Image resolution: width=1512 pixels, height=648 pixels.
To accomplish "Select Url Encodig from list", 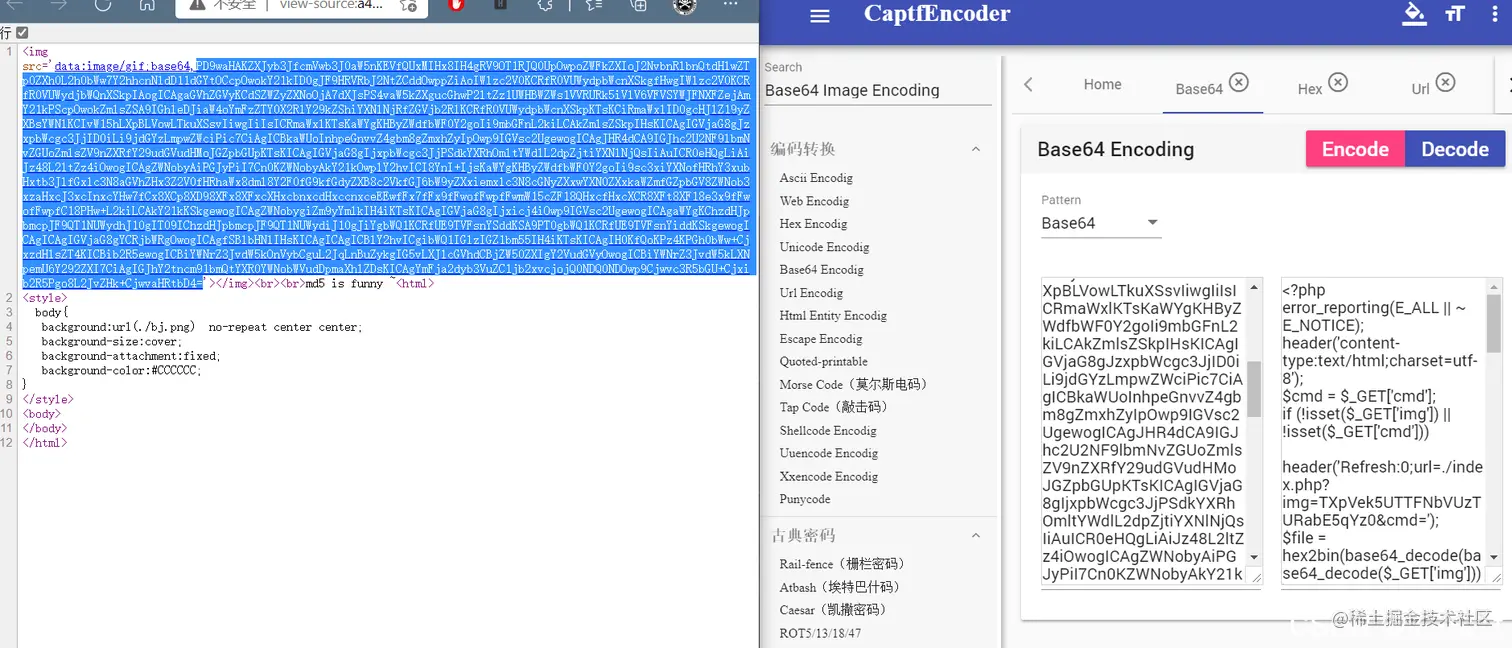I will tap(811, 293).
